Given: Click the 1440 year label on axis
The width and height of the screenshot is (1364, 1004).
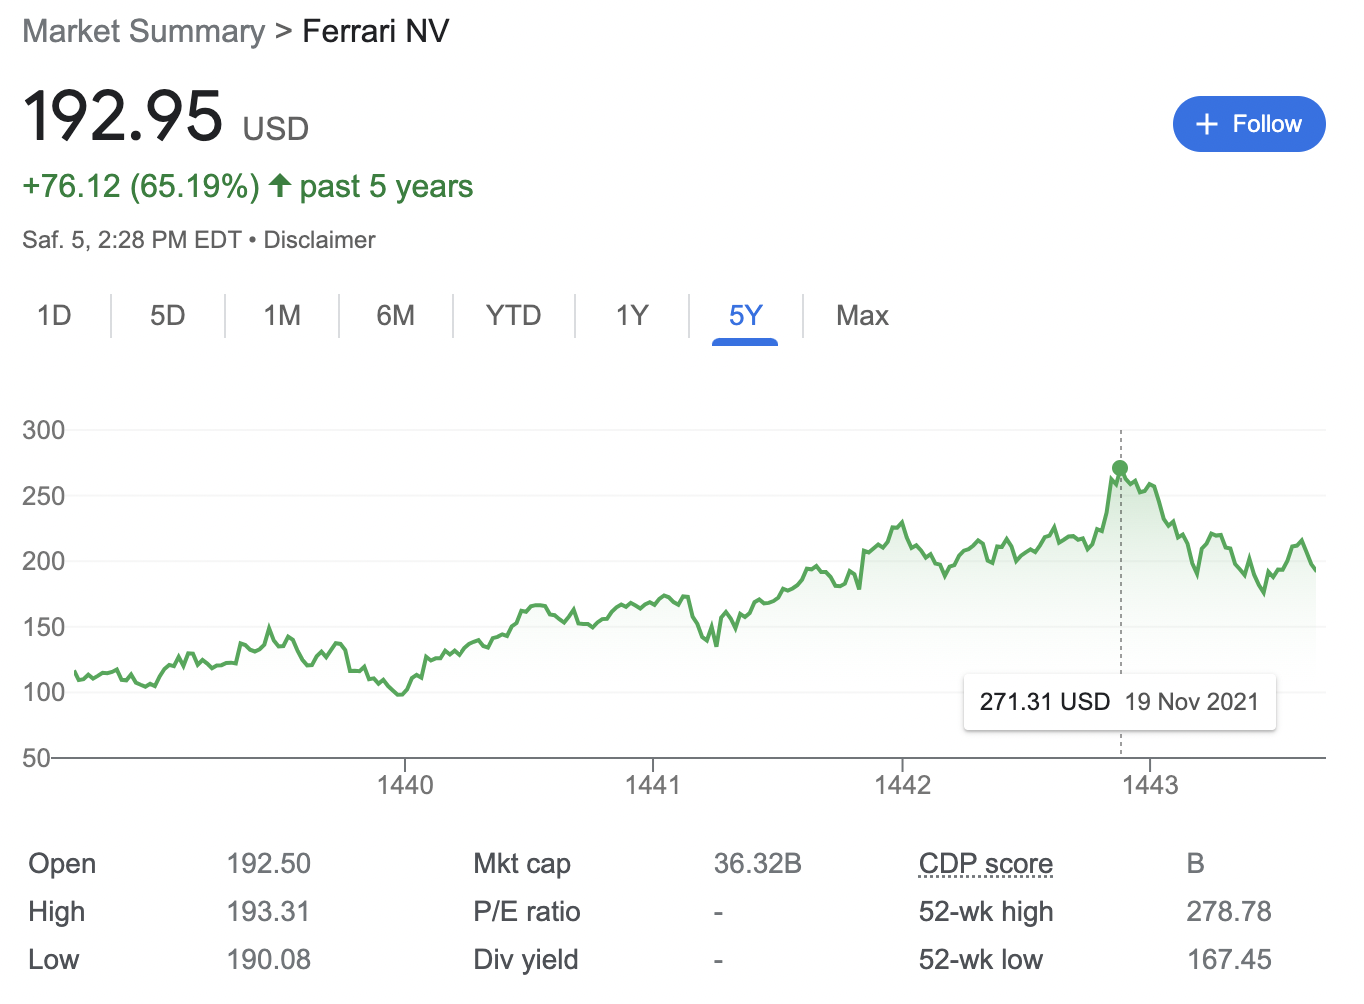Looking at the screenshot, I should pos(405,785).
